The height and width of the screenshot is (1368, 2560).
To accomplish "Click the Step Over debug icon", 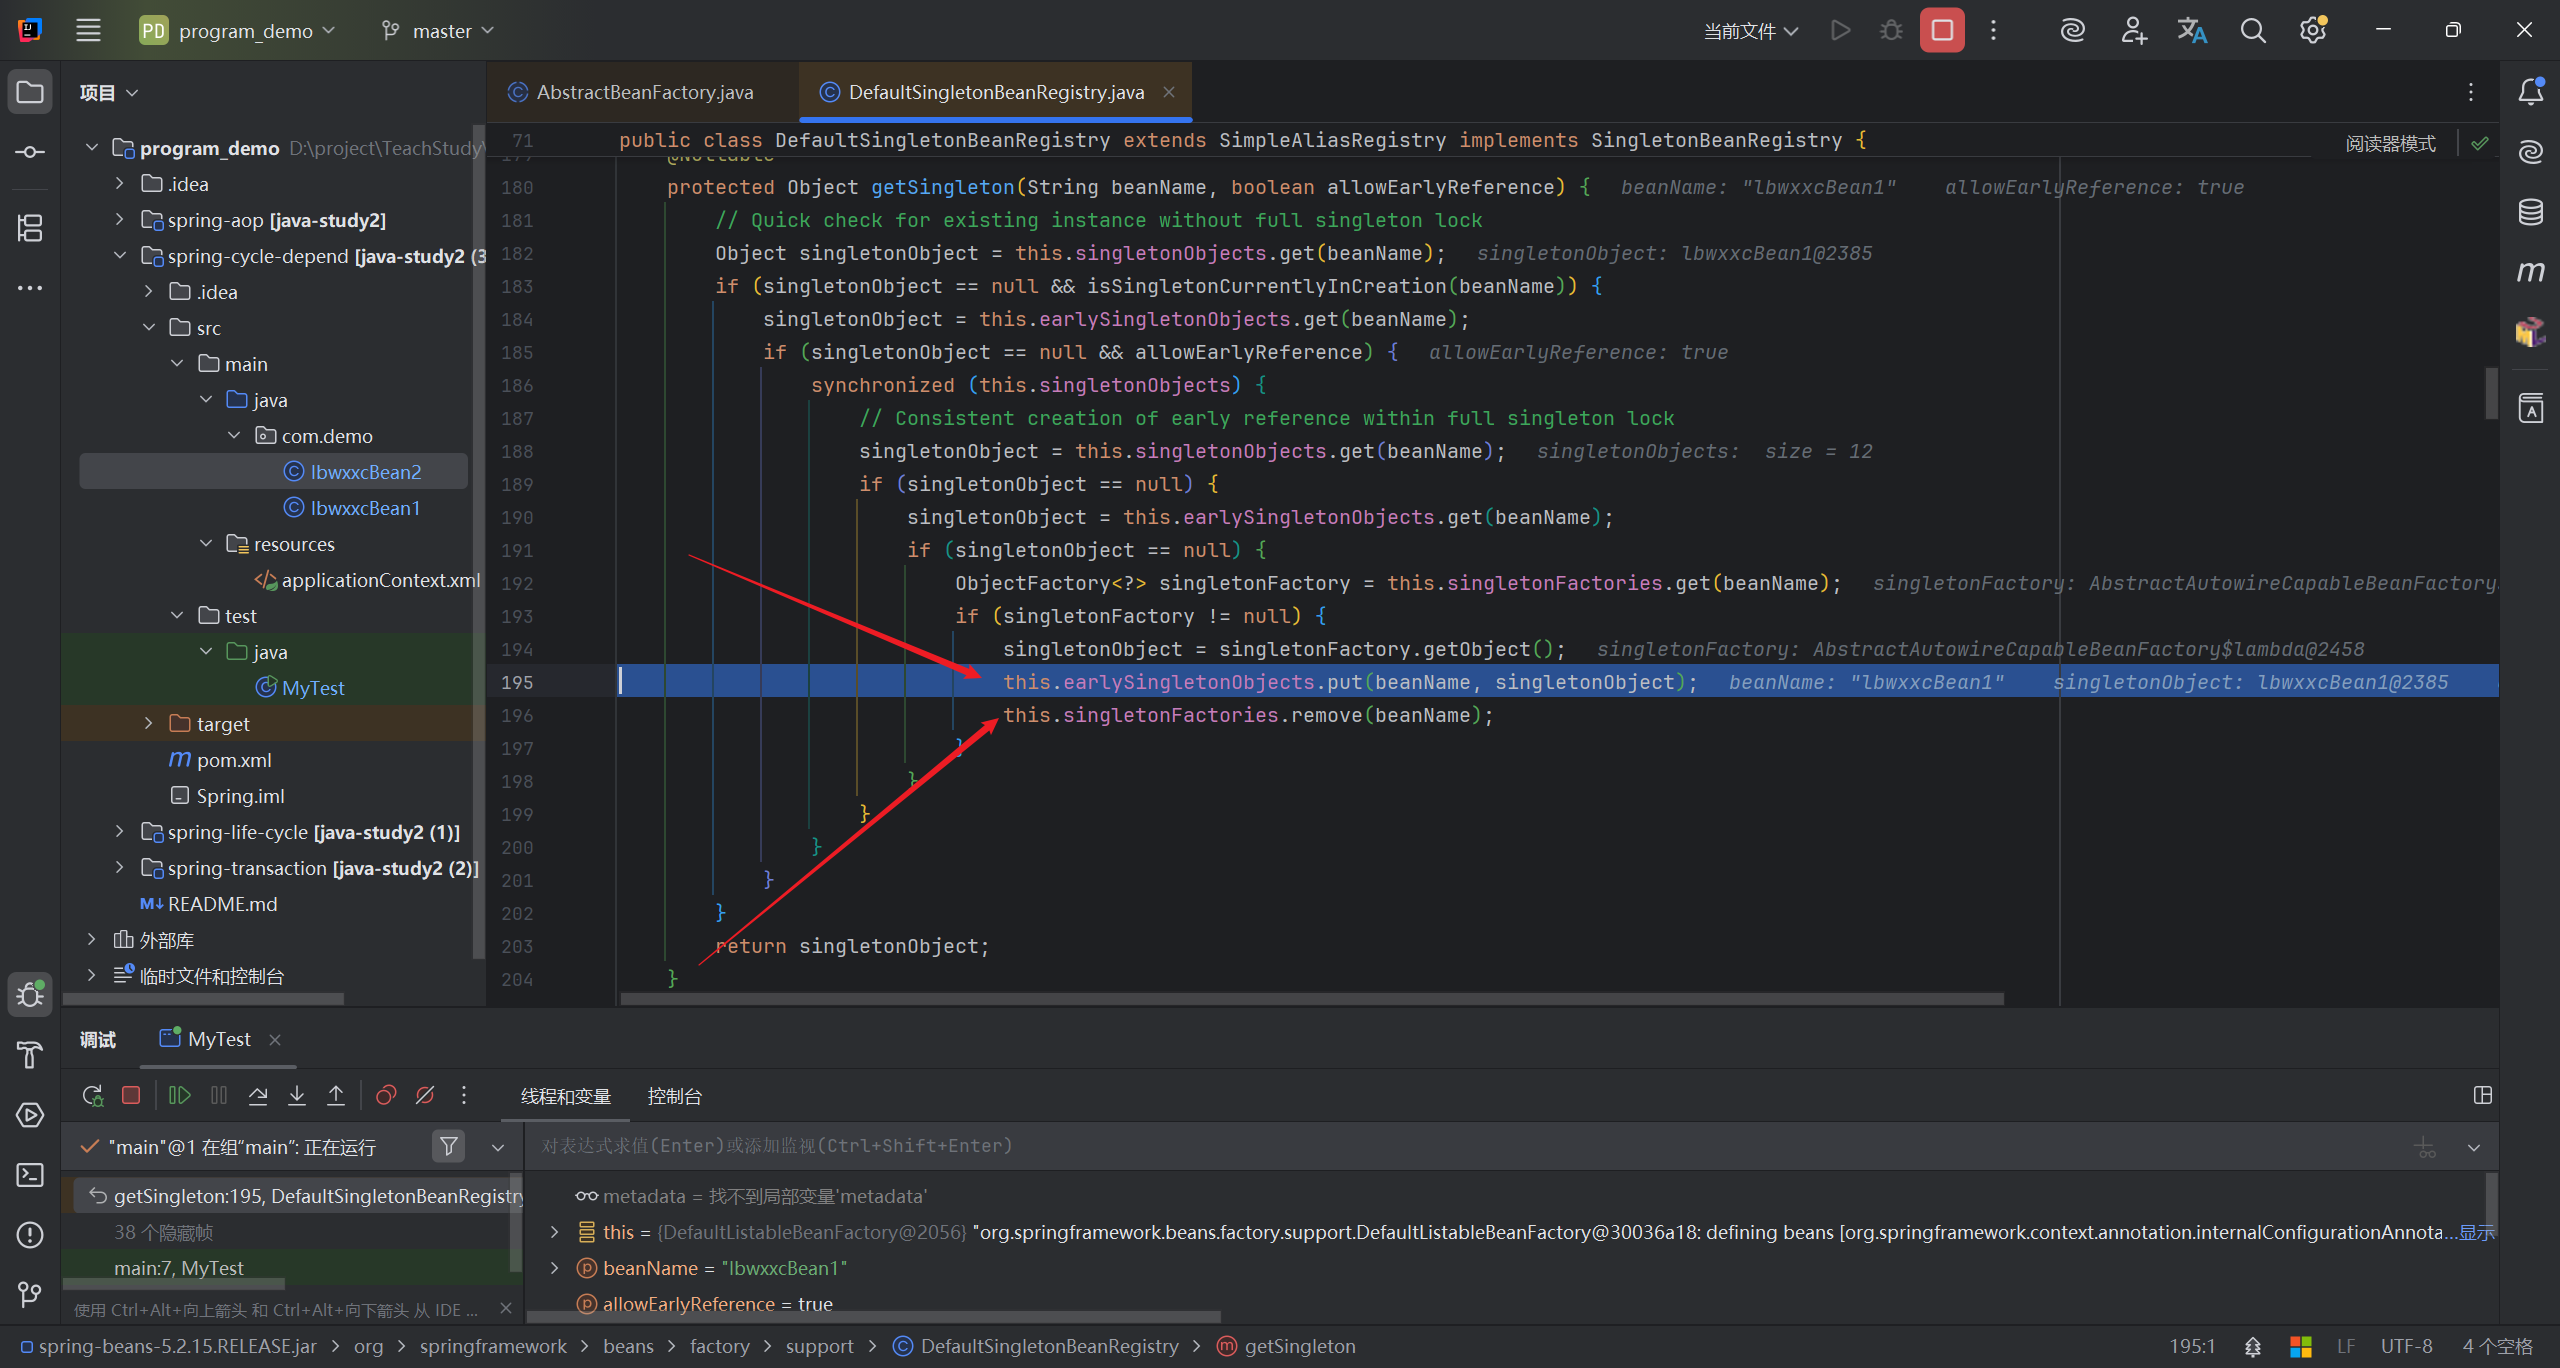I will [258, 1096].
